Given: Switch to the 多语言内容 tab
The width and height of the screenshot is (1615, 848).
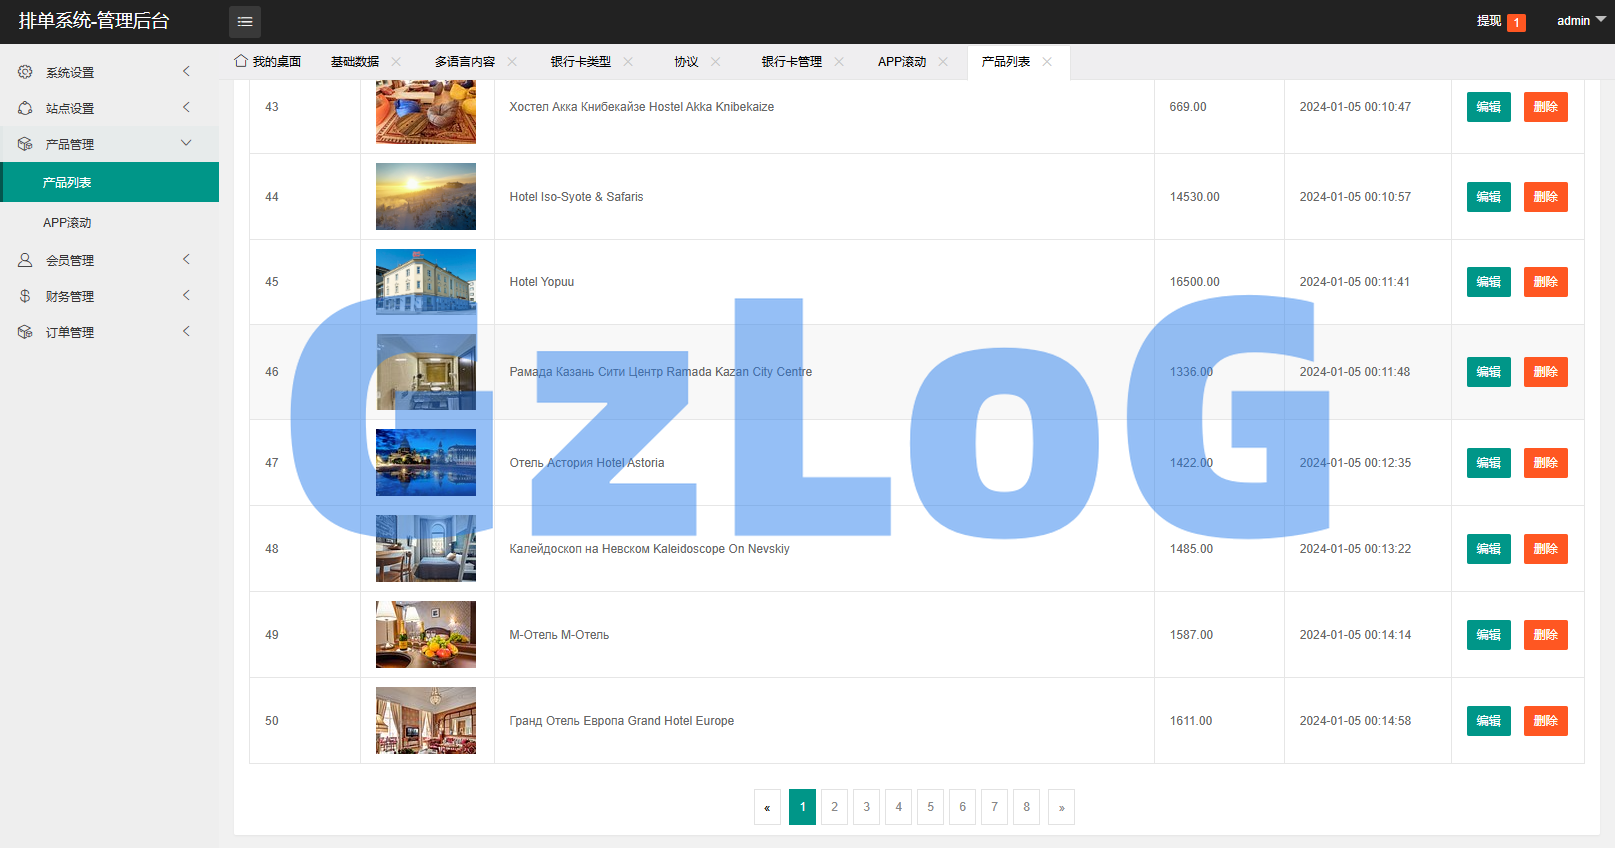Looking at the screenshot, I should (465, 62).
